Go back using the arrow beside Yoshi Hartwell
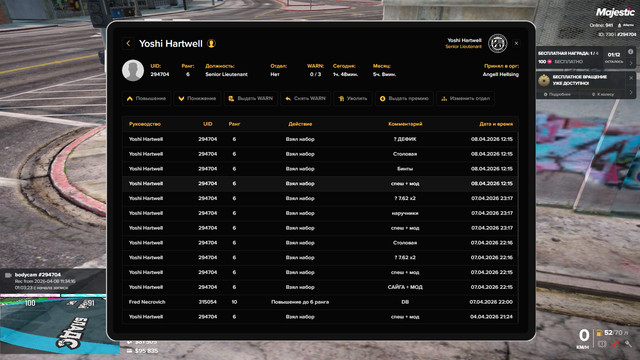This screenshot has width=640, height=360. coord(128,43)
